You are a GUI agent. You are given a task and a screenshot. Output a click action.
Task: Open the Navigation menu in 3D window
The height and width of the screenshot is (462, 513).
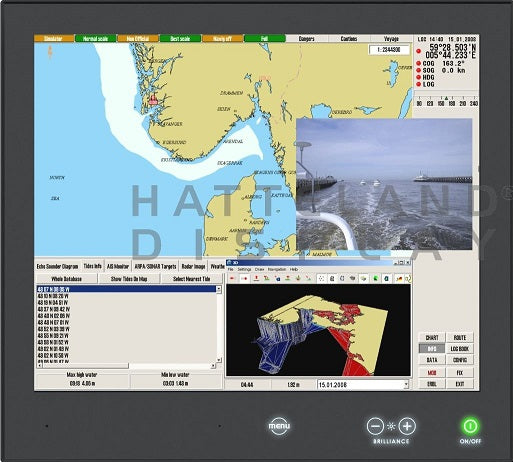[277, 269]
